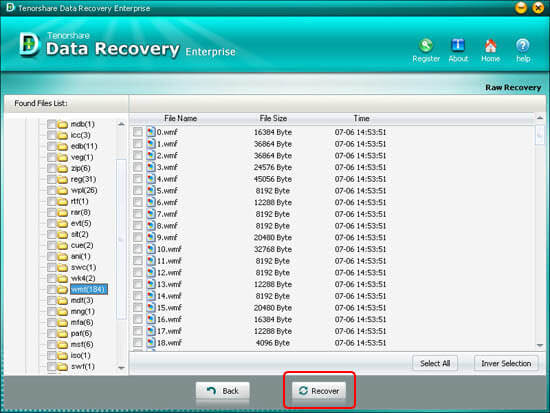
Task: Click the folder tree scrollbar thumb
Action: coord(121,239)
